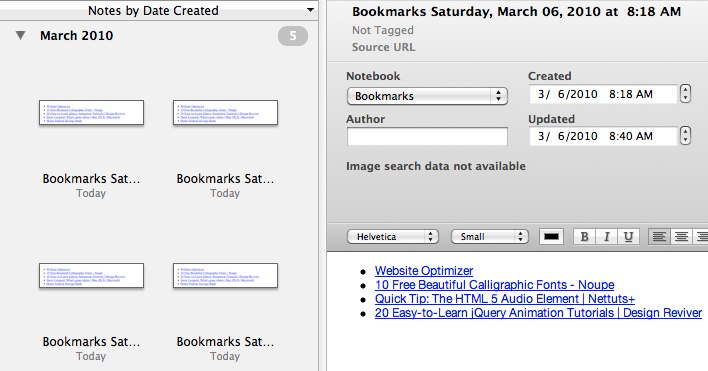This screenshot has height=371, width=708.
Task: Click the Author input field
Action: click(x=427, y=136)
